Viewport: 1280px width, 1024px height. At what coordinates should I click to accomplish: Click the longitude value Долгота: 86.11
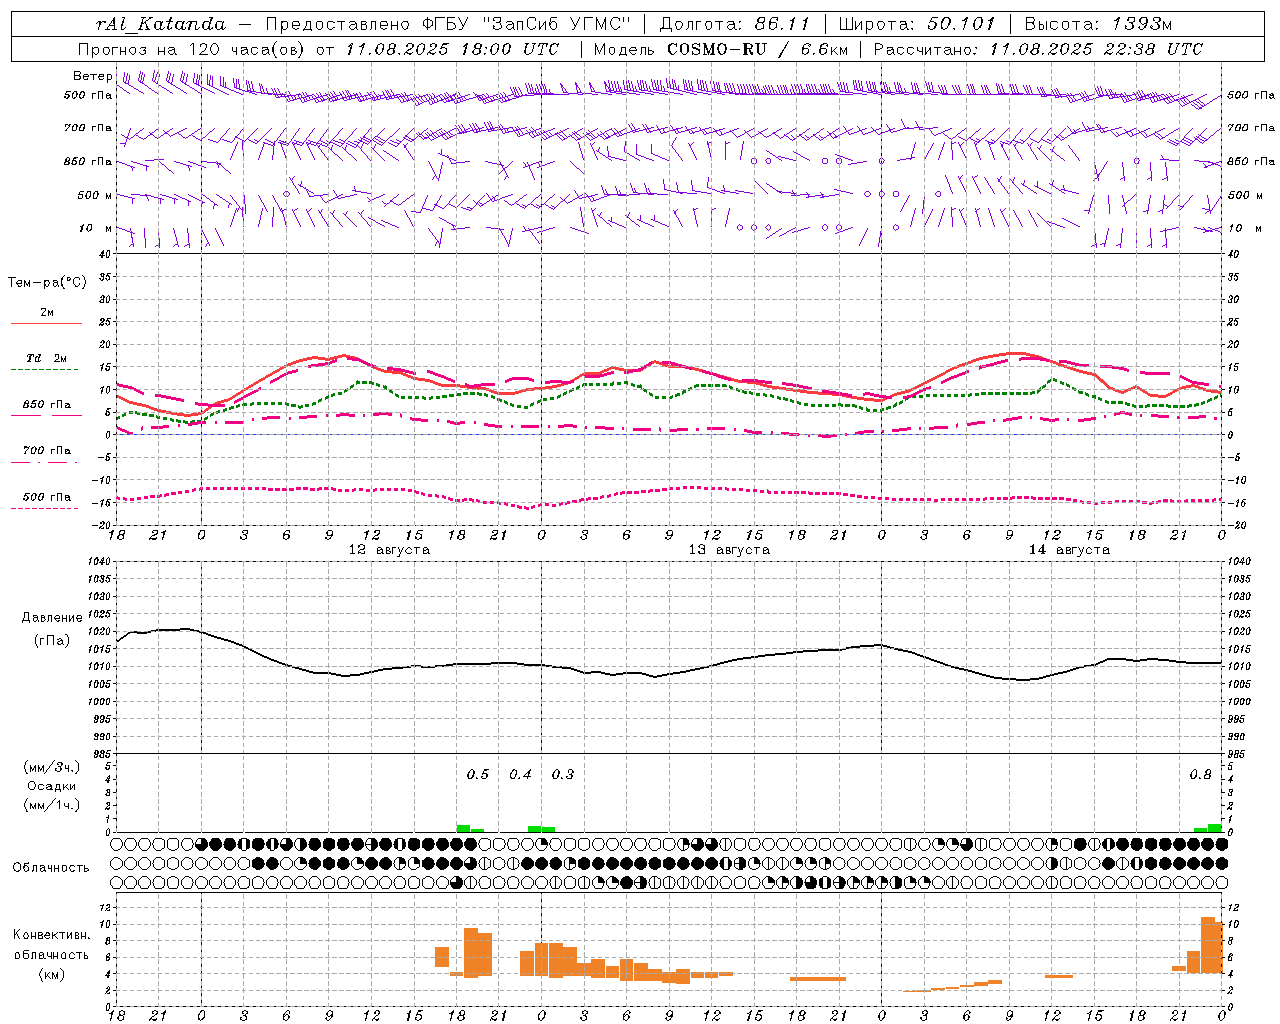point(735,24)
